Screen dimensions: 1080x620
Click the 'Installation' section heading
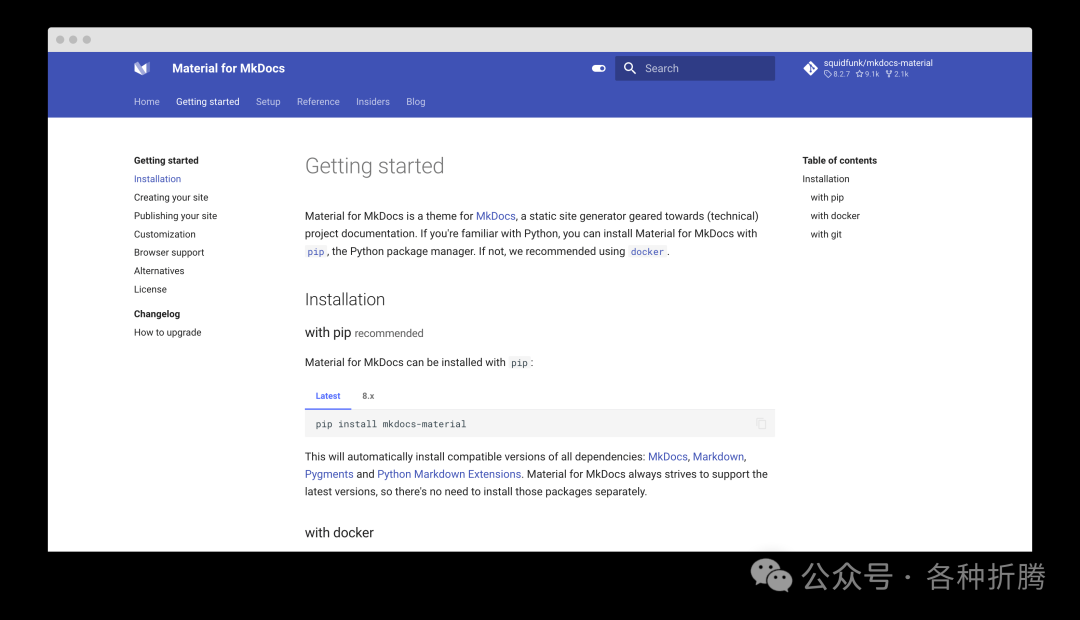pyautogui.click(x=345, y=300)
